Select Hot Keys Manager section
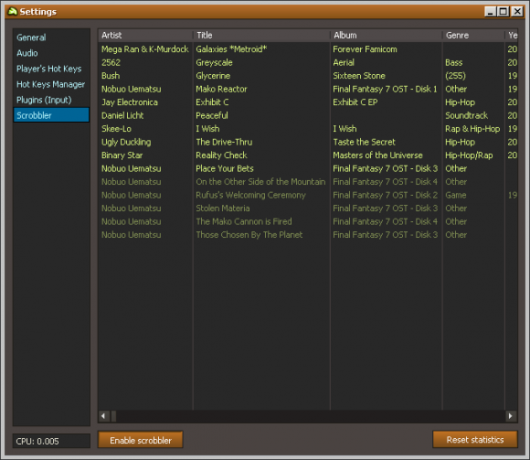530x460 pixels. [51, 84]
